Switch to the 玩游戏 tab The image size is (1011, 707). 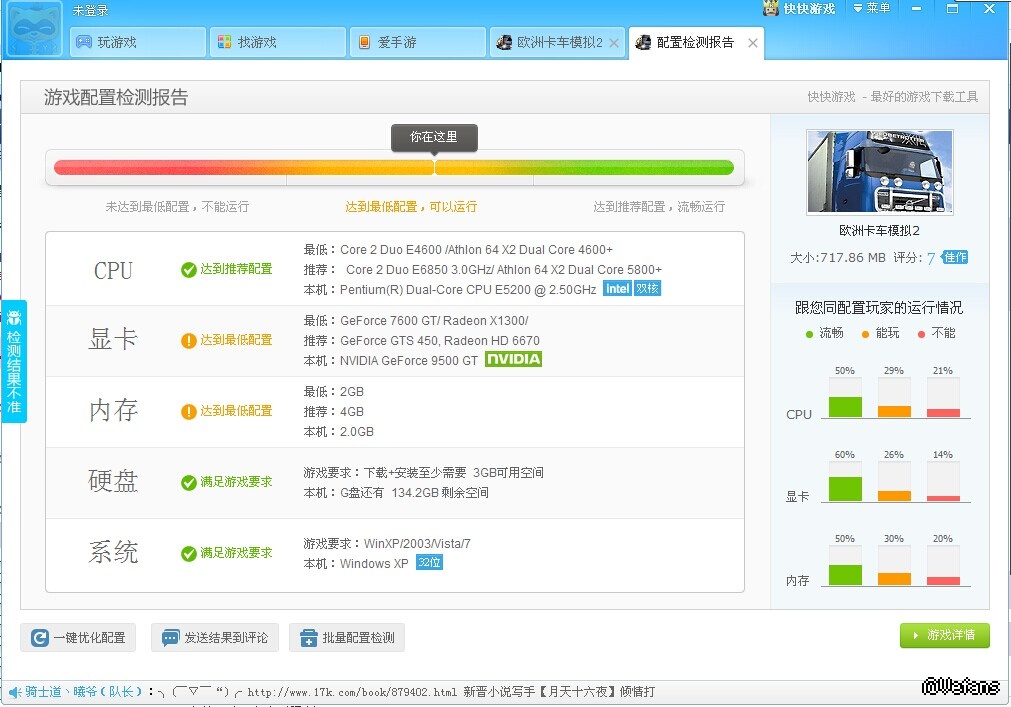click(138, 43)
